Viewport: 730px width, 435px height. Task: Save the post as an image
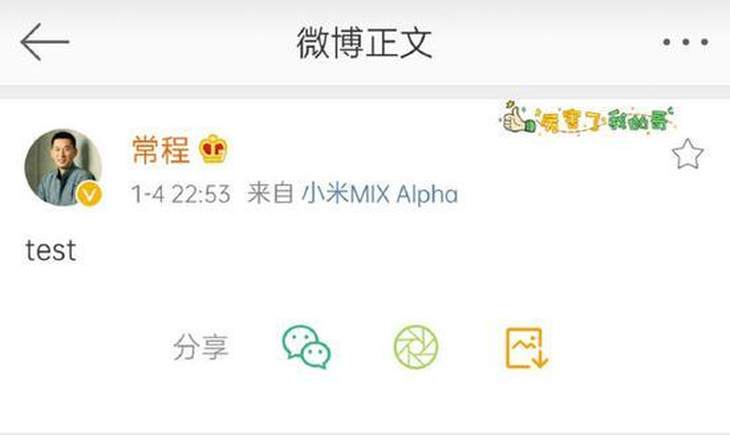point(527,348)
